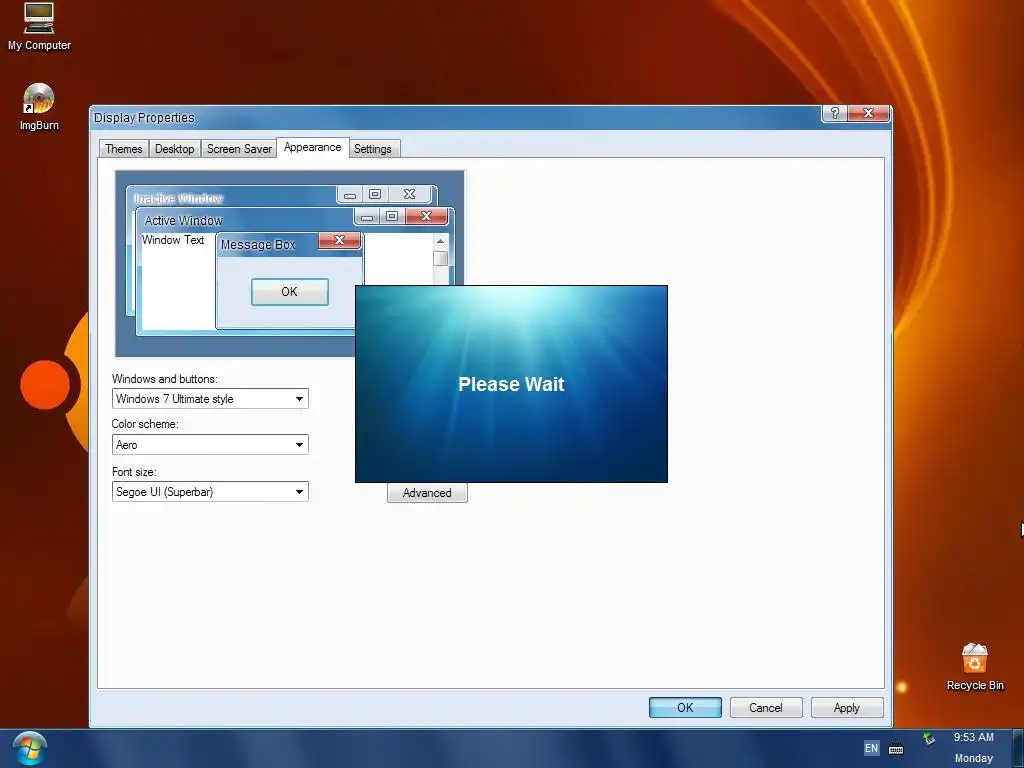1024x768 pixels.
Task: Click the Message Box preview close button
Action: (340, 240)
